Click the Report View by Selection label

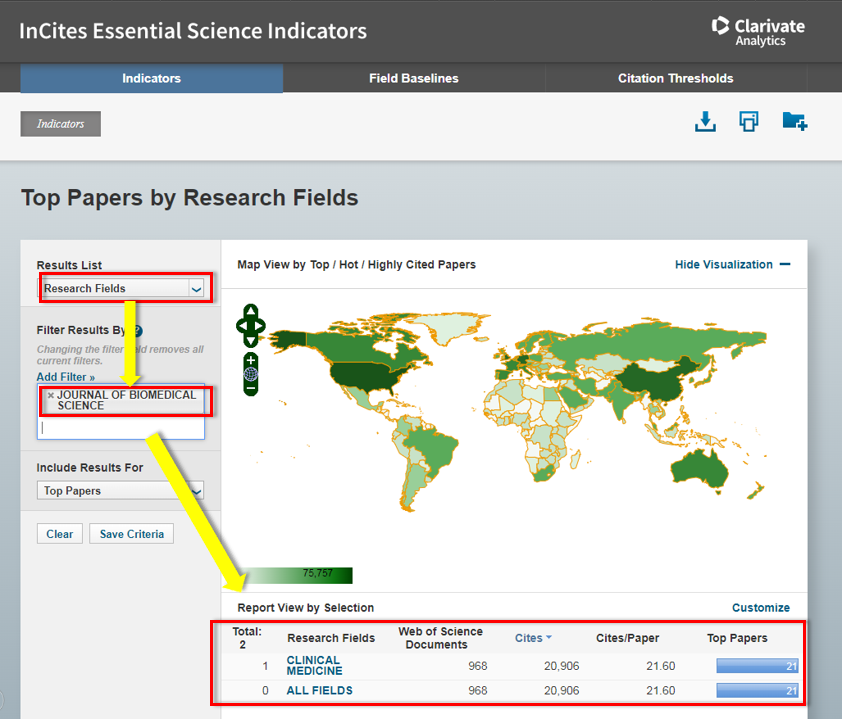(305, 608)
